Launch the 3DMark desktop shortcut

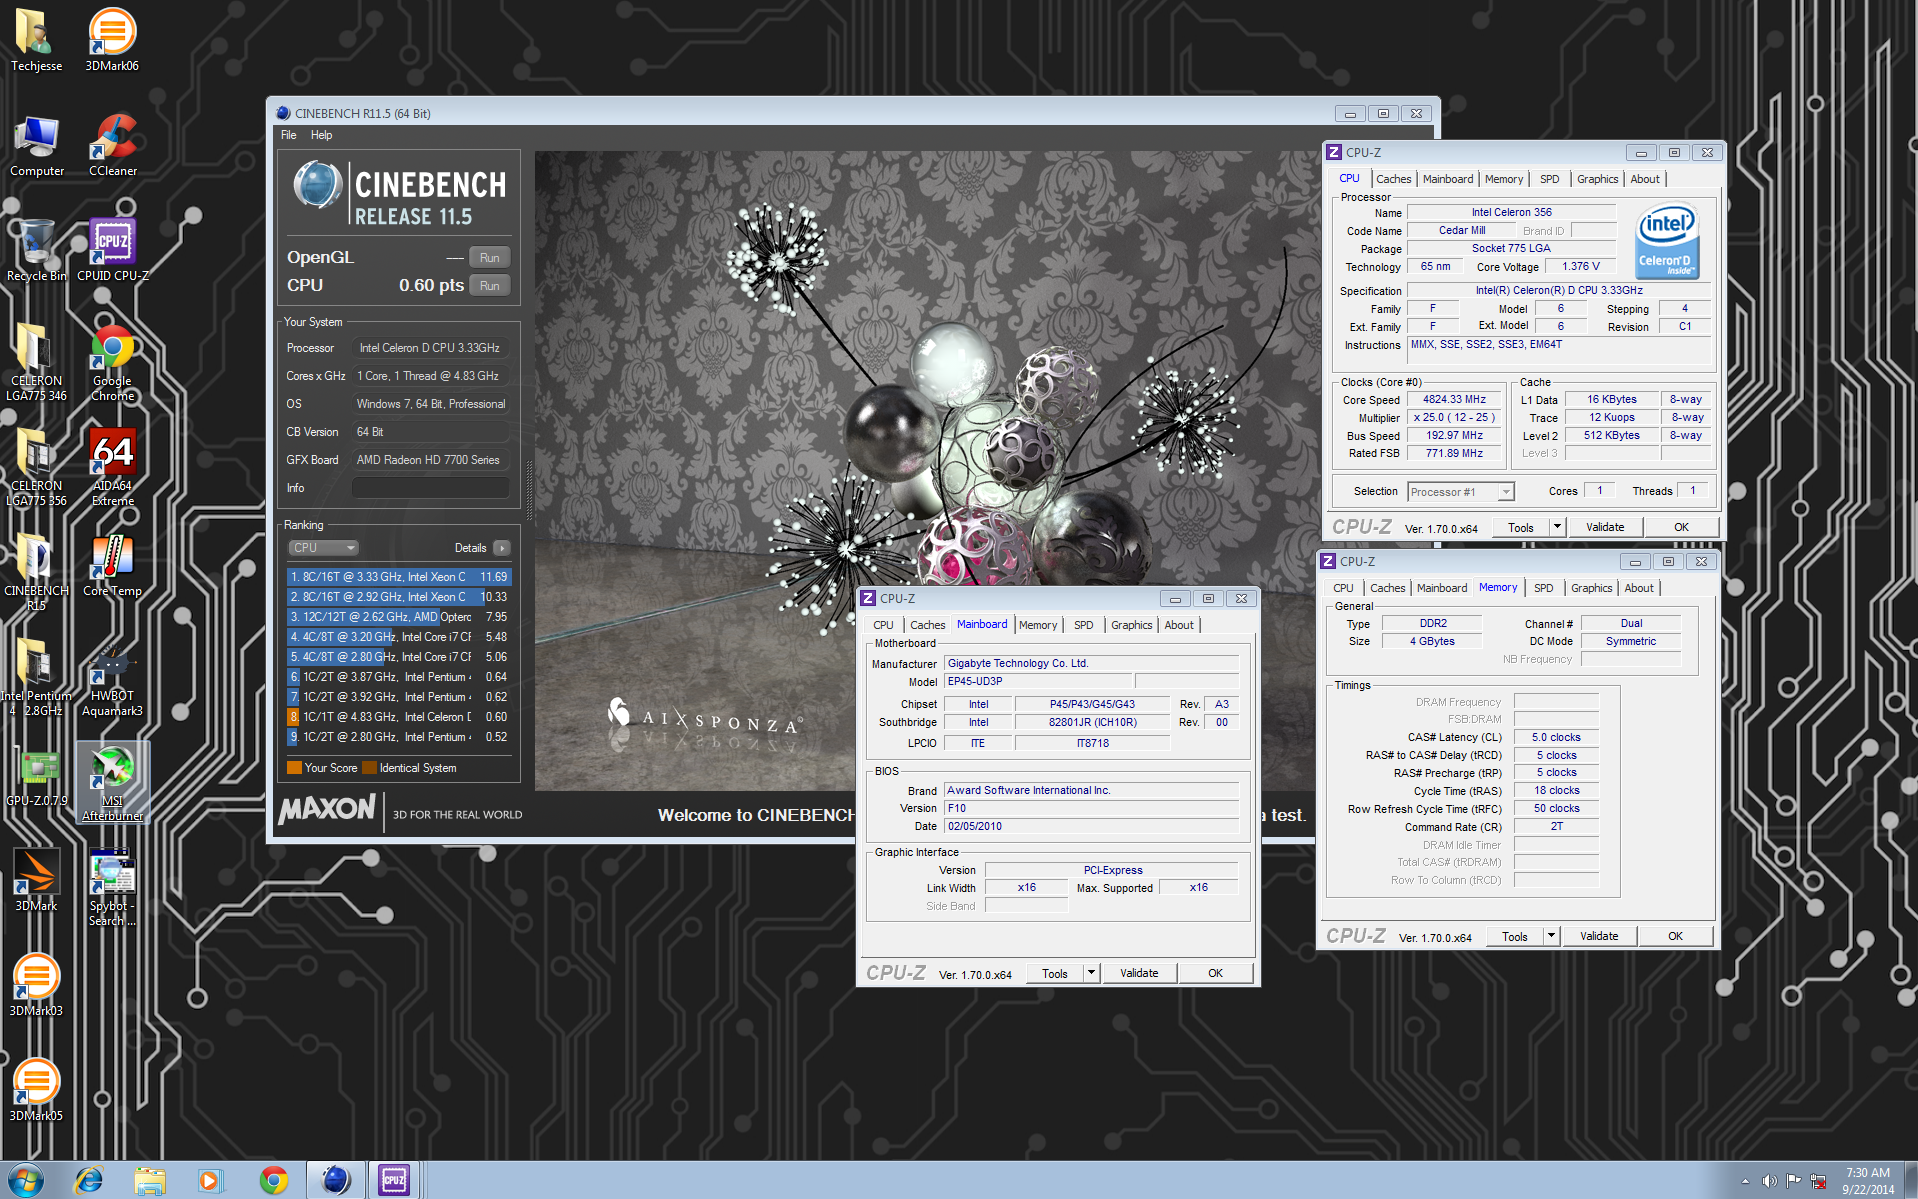tap(36, 880)
